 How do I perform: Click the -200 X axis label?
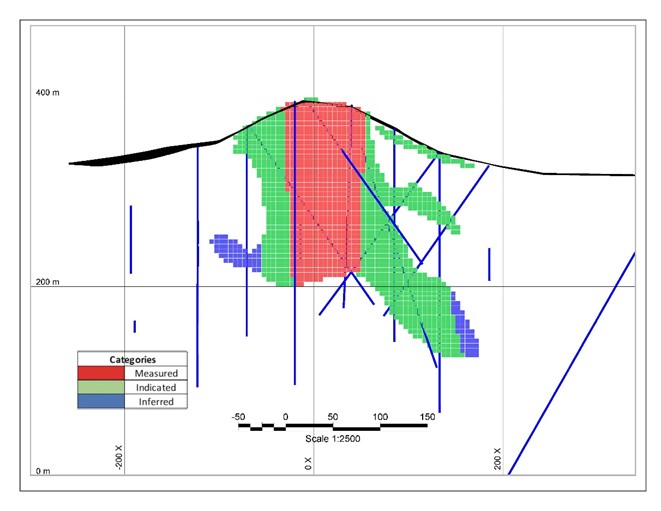coord(119,457)
